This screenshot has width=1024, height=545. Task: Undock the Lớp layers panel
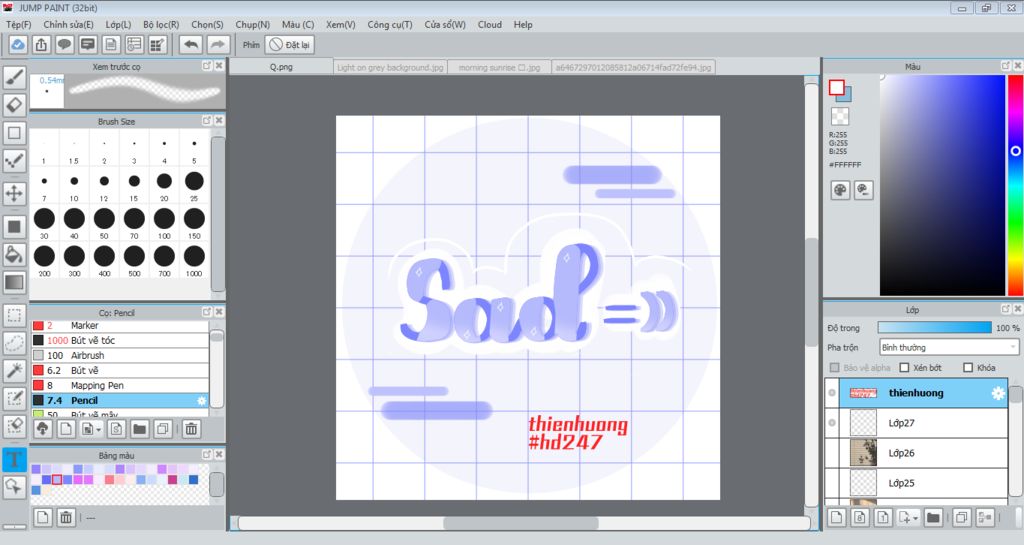[x=1006, y=309]
